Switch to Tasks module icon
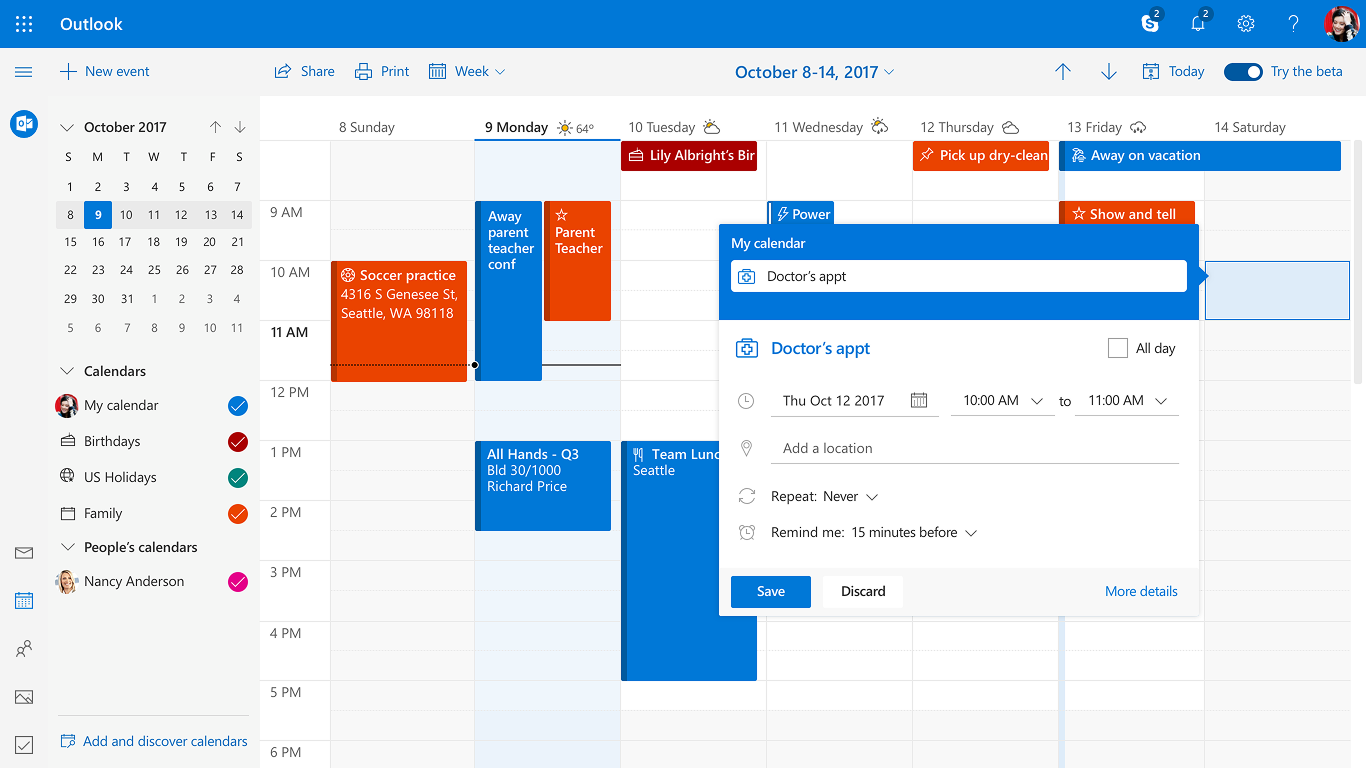The width and height of the screenshot is (1366, 768). pyautogui.click(x=24, y=745)
